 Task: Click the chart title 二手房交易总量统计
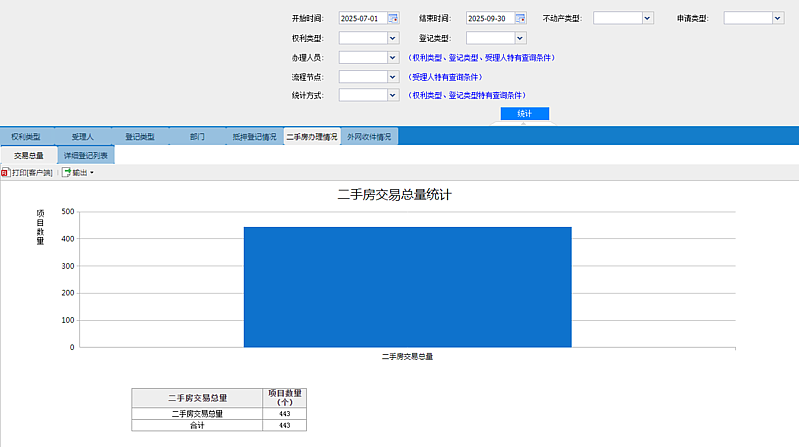[x=394, y=195]
